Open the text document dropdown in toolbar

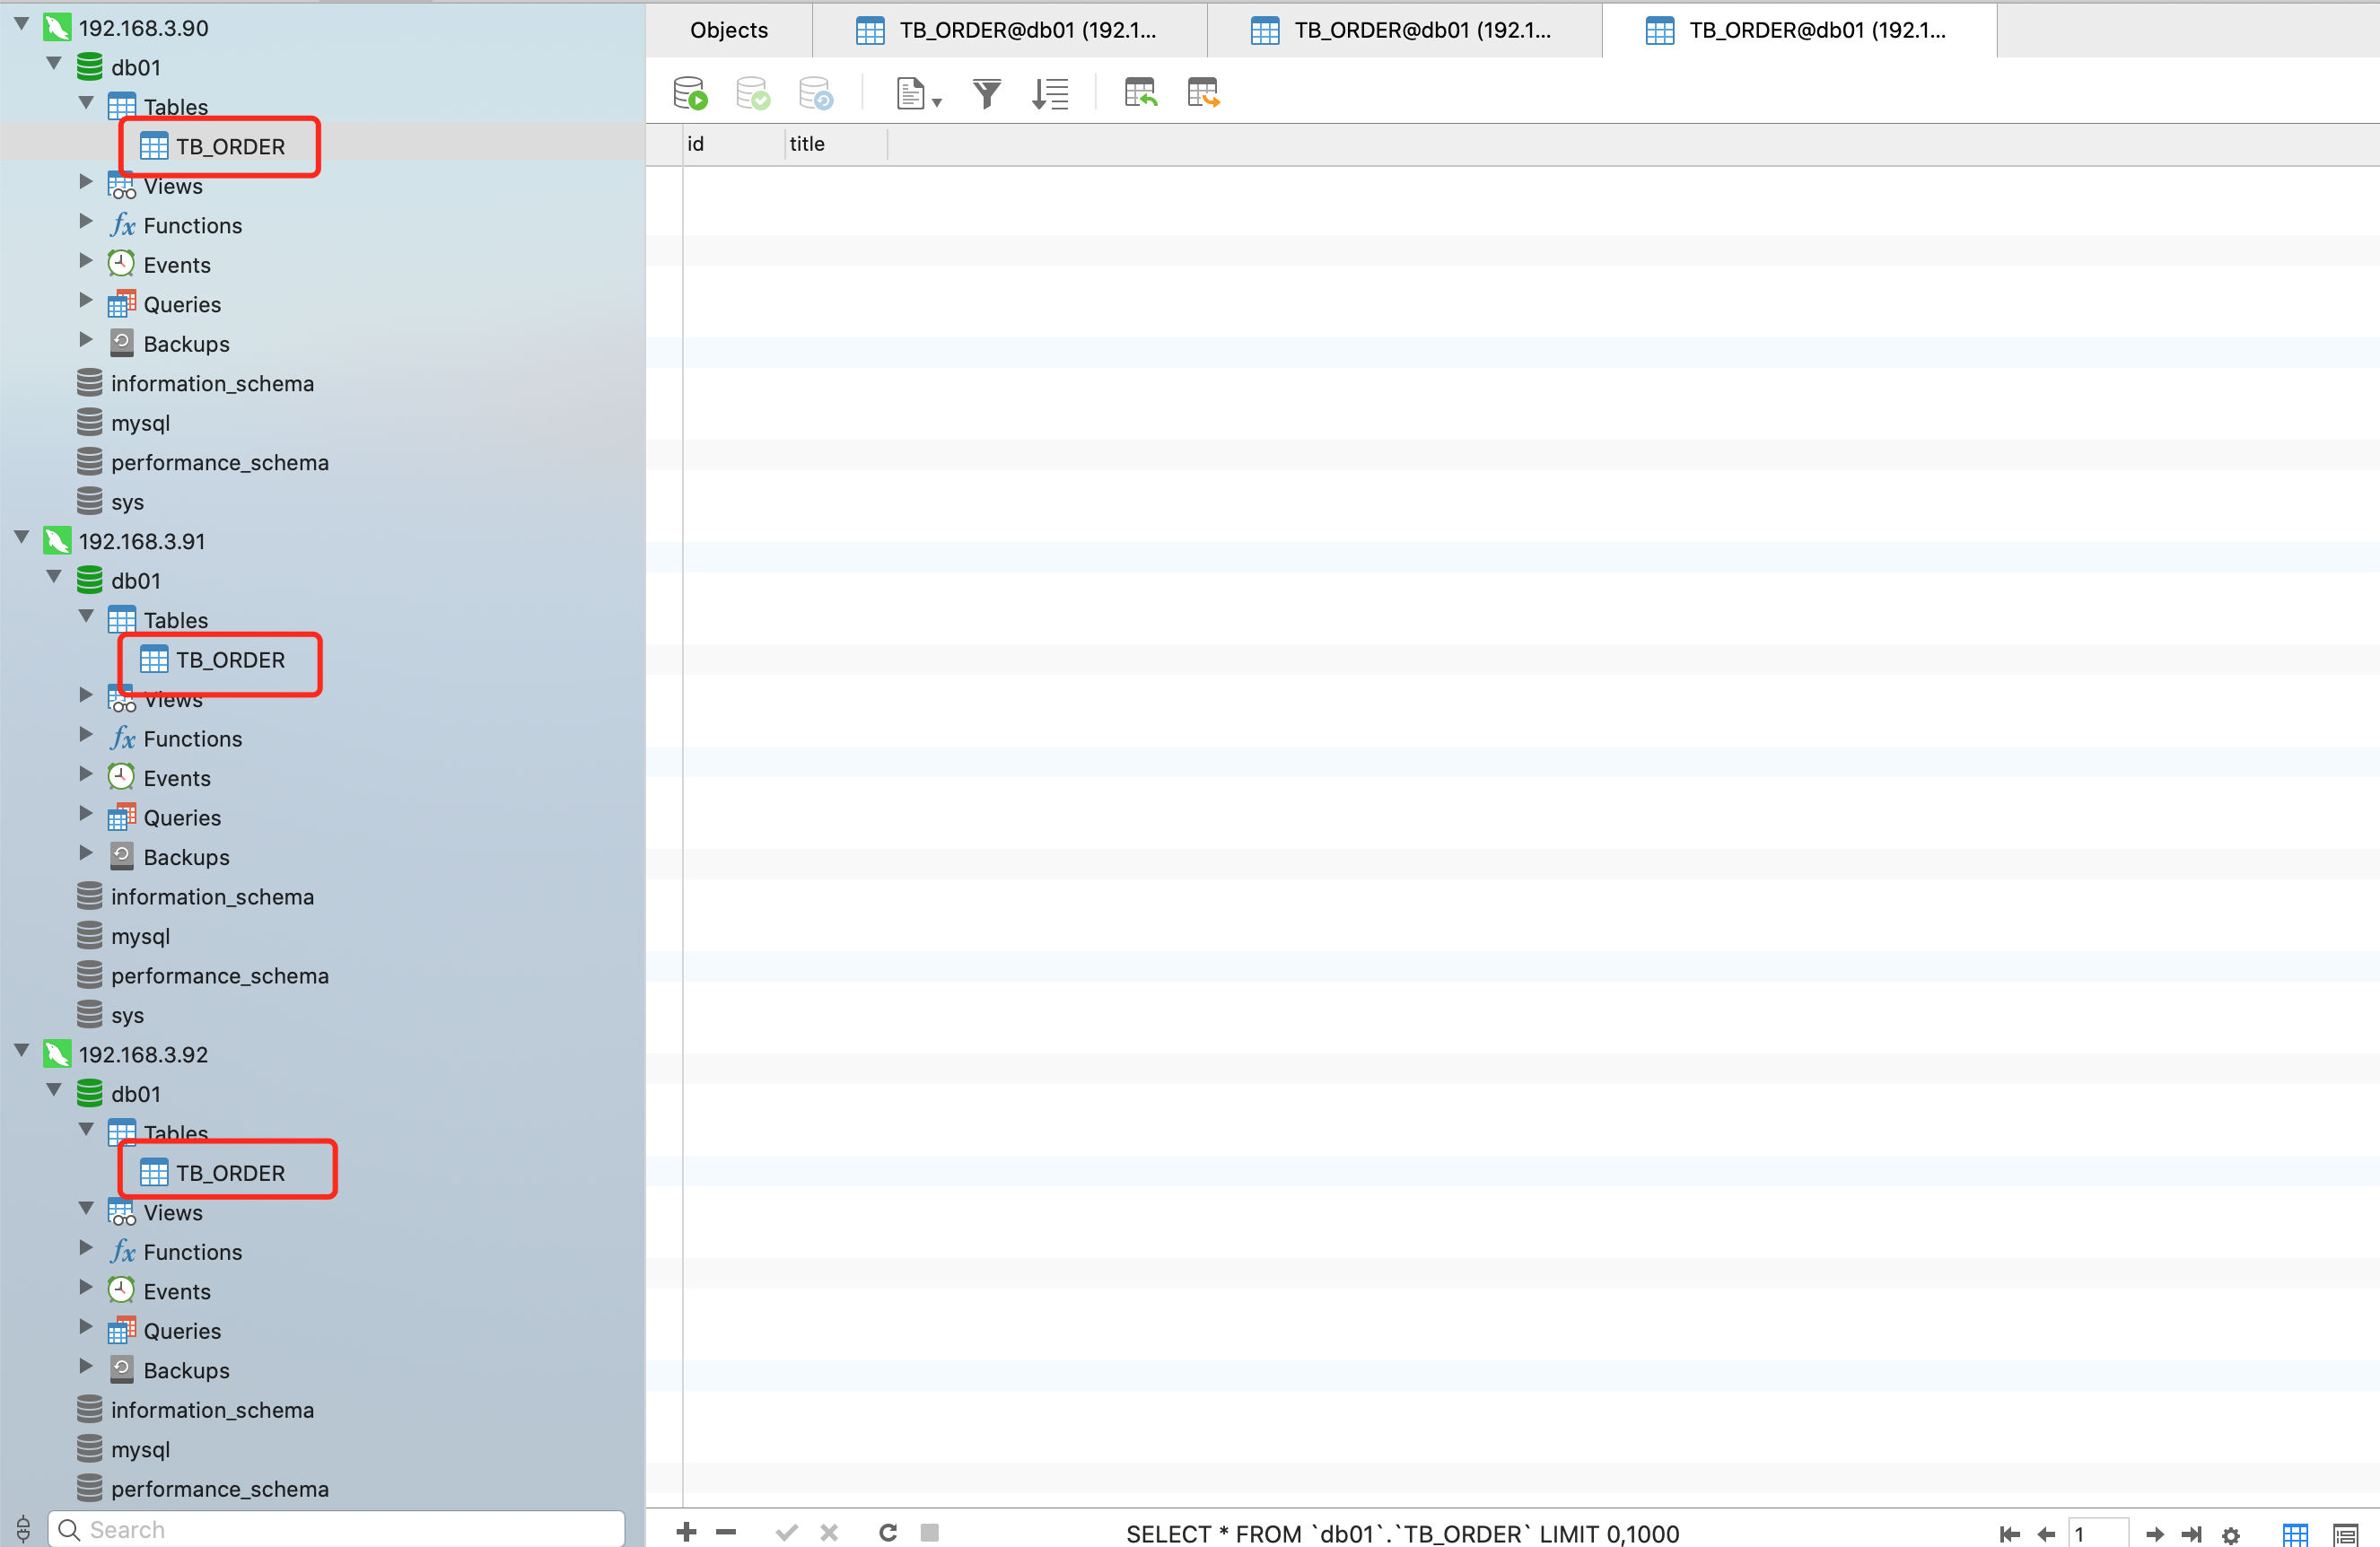[918, 93]
